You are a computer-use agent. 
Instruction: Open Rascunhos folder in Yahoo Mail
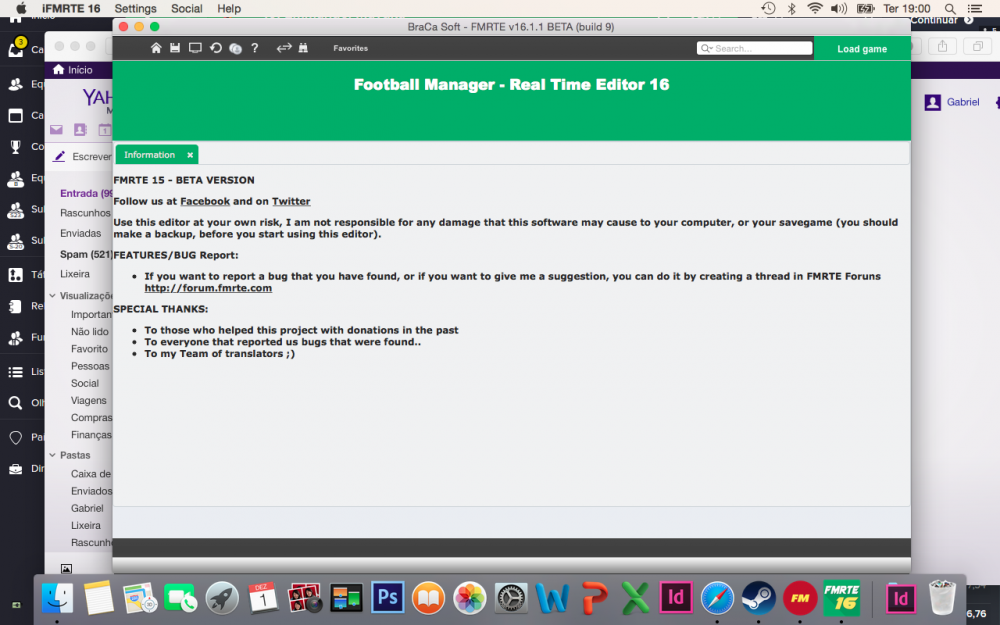click(85, 213)
